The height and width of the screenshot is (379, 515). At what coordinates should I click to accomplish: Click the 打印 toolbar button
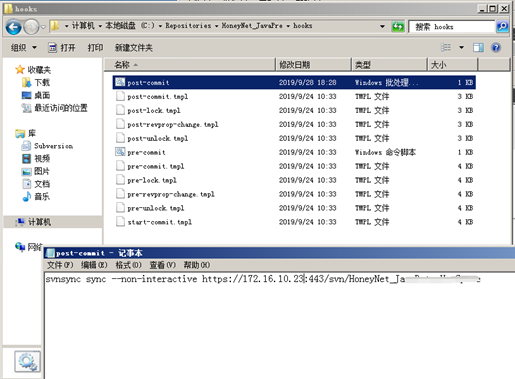(x=95, y=48)
